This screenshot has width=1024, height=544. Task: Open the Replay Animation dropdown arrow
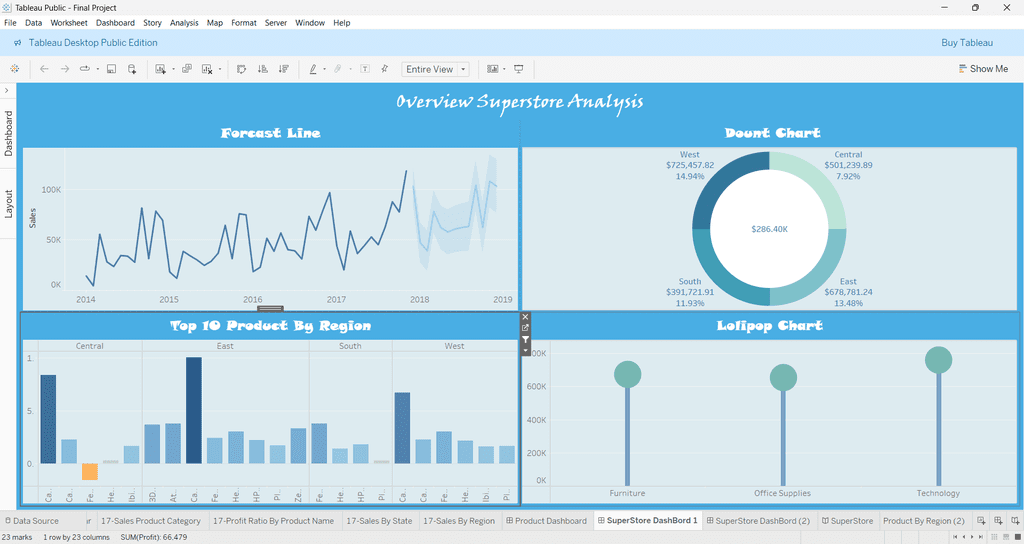[x=97, y=69]
